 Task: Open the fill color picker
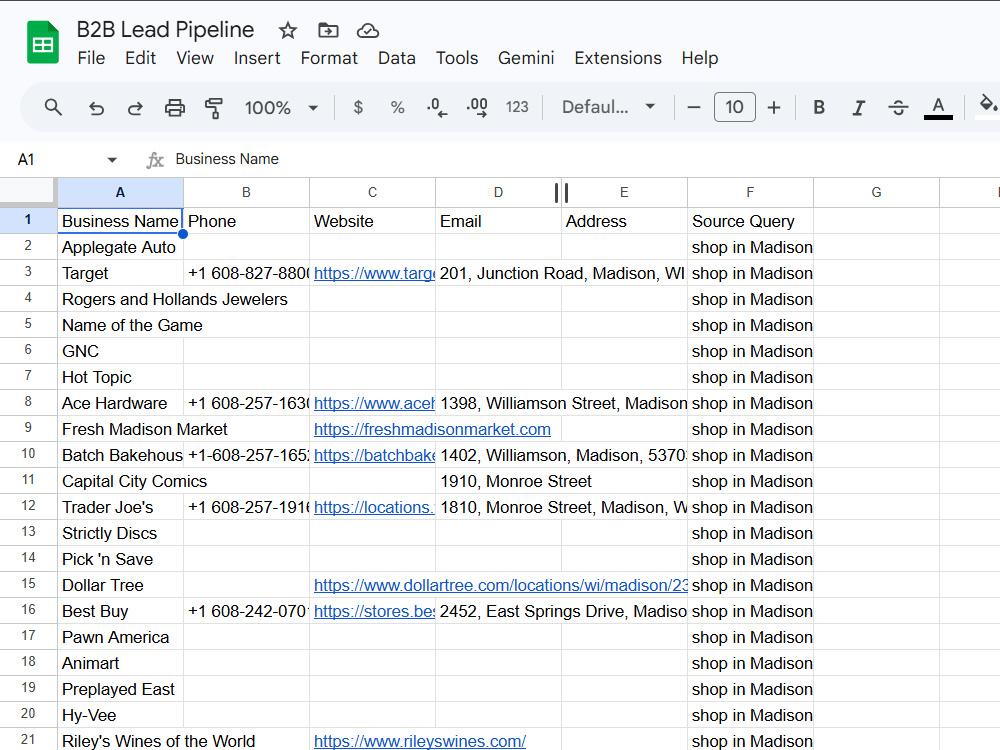point(987,105)
